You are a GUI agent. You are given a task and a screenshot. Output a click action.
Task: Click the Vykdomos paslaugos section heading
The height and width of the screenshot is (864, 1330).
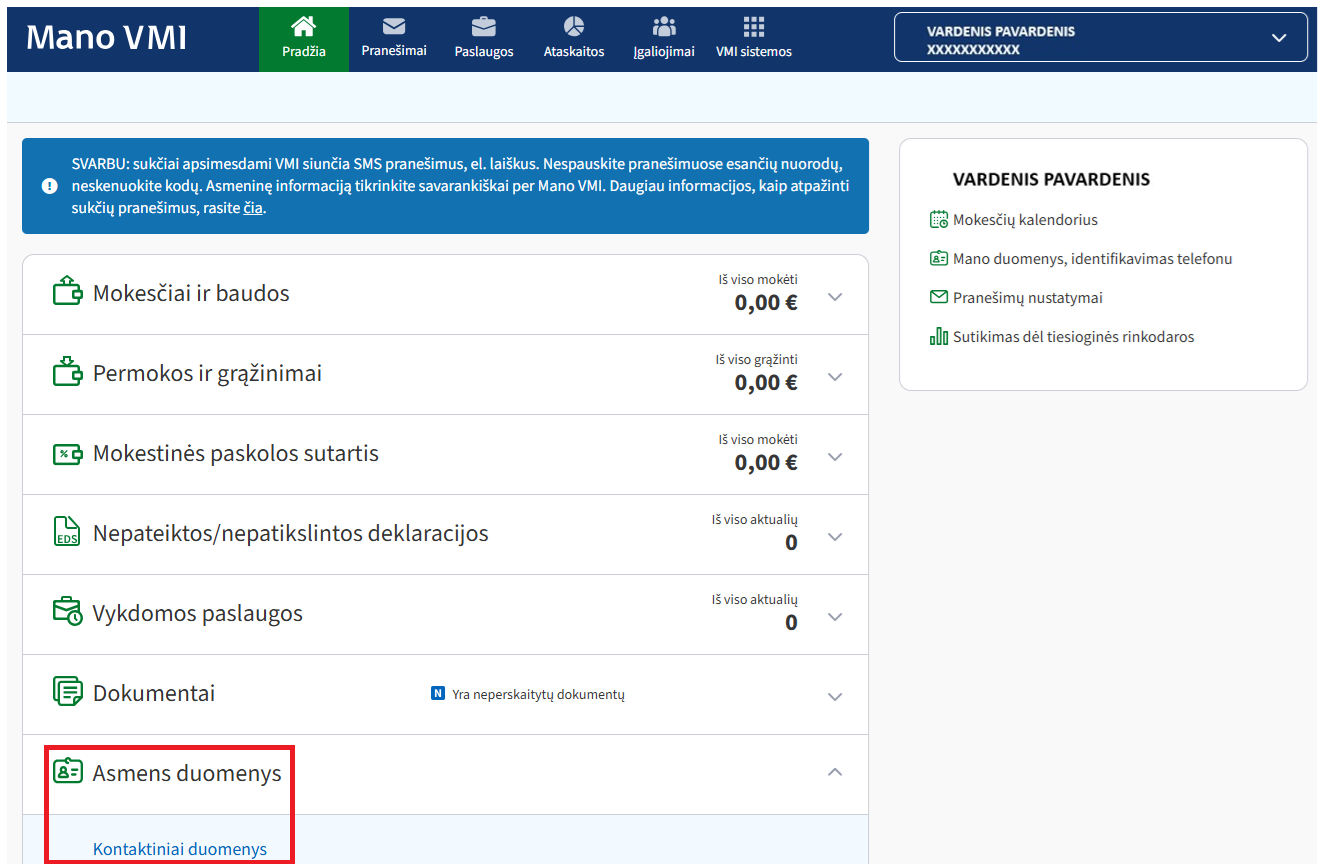(198, 613)
